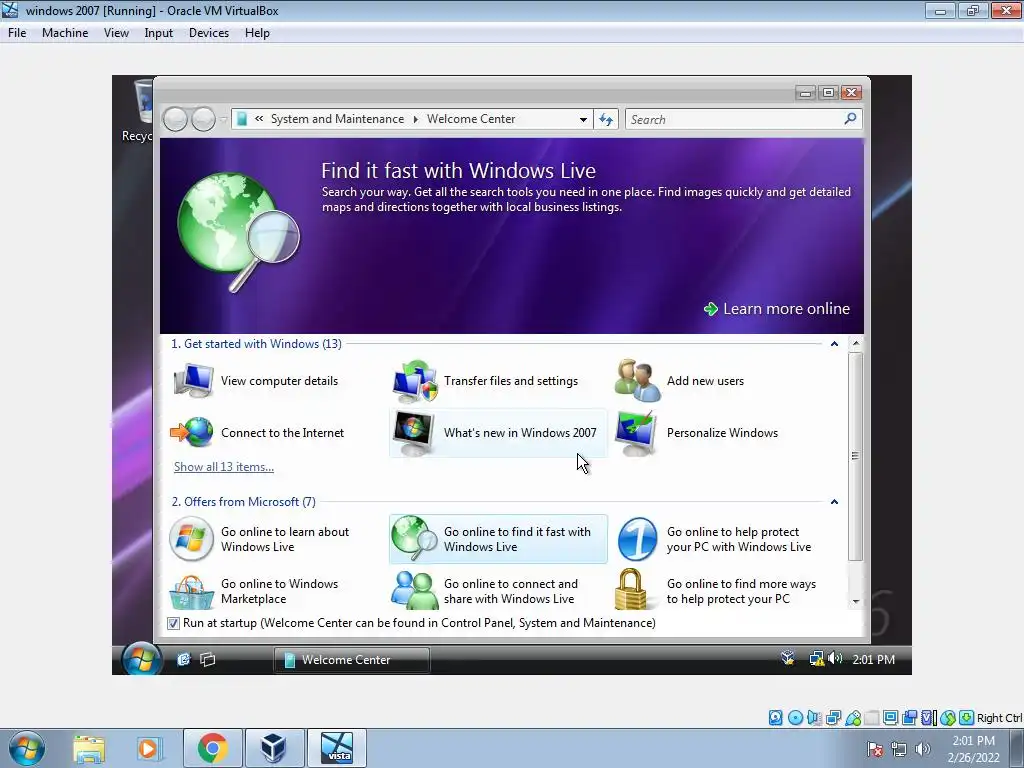Click the Show desktop quick launch icon
Screen dimensions: 1024x768
click(x=208, y=660)
